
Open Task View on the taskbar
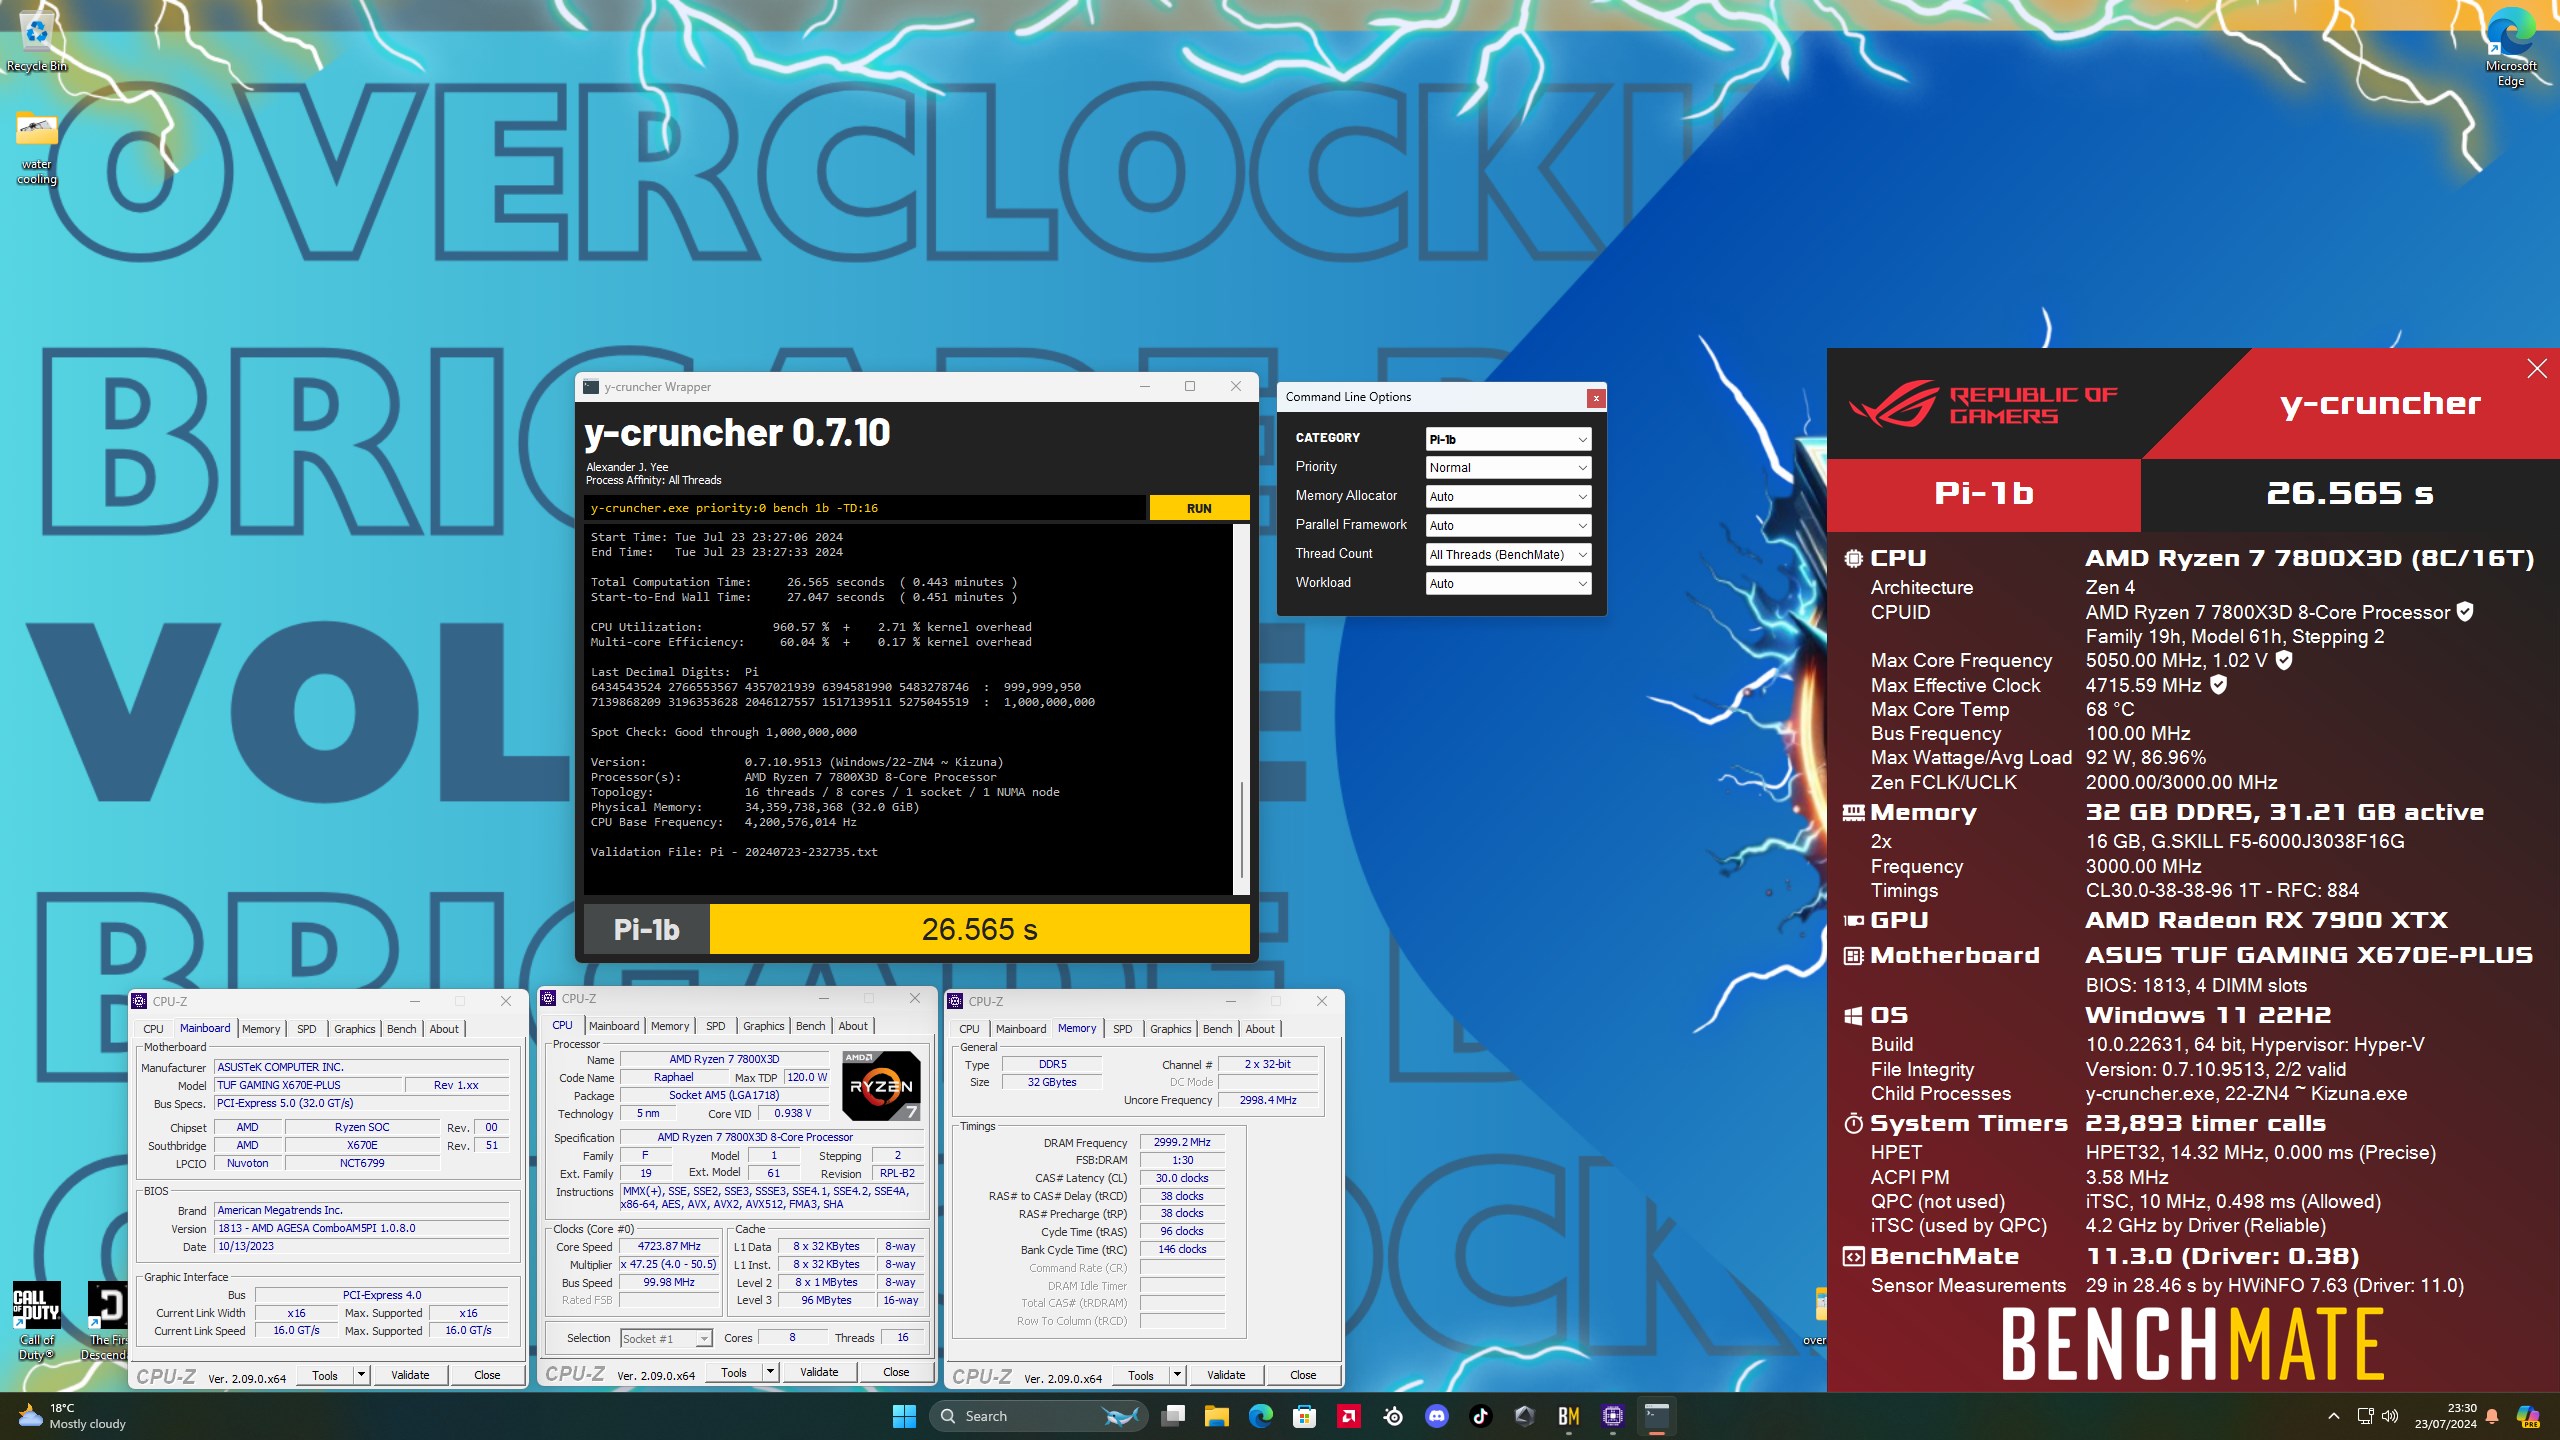tap(1173, 1416)
